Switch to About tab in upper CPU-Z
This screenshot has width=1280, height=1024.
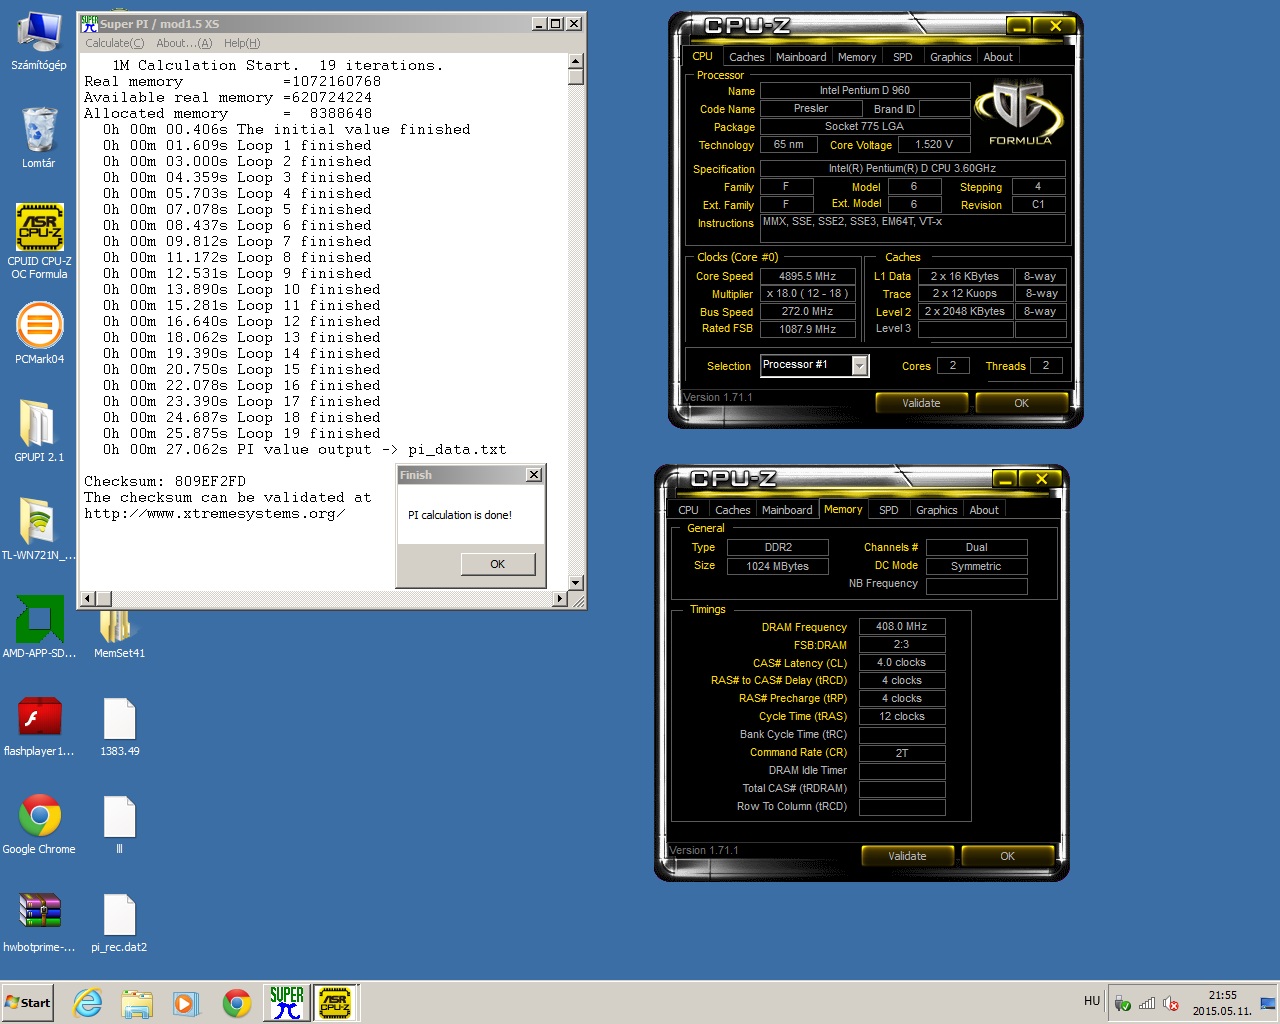tap(998, 57)
